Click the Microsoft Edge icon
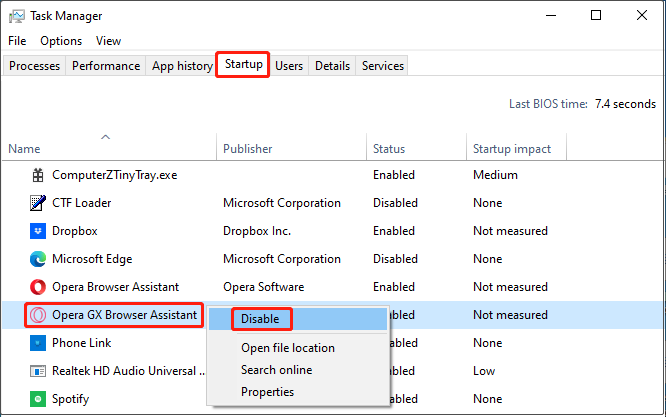 point(38,259)
